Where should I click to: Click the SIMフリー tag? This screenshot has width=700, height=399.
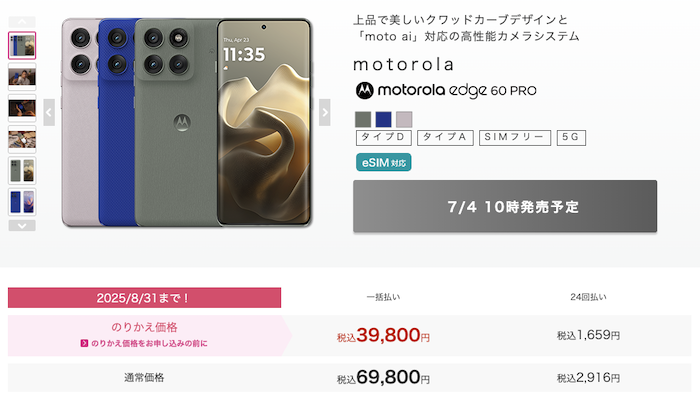pyautogui.click(x=515, y=137)
